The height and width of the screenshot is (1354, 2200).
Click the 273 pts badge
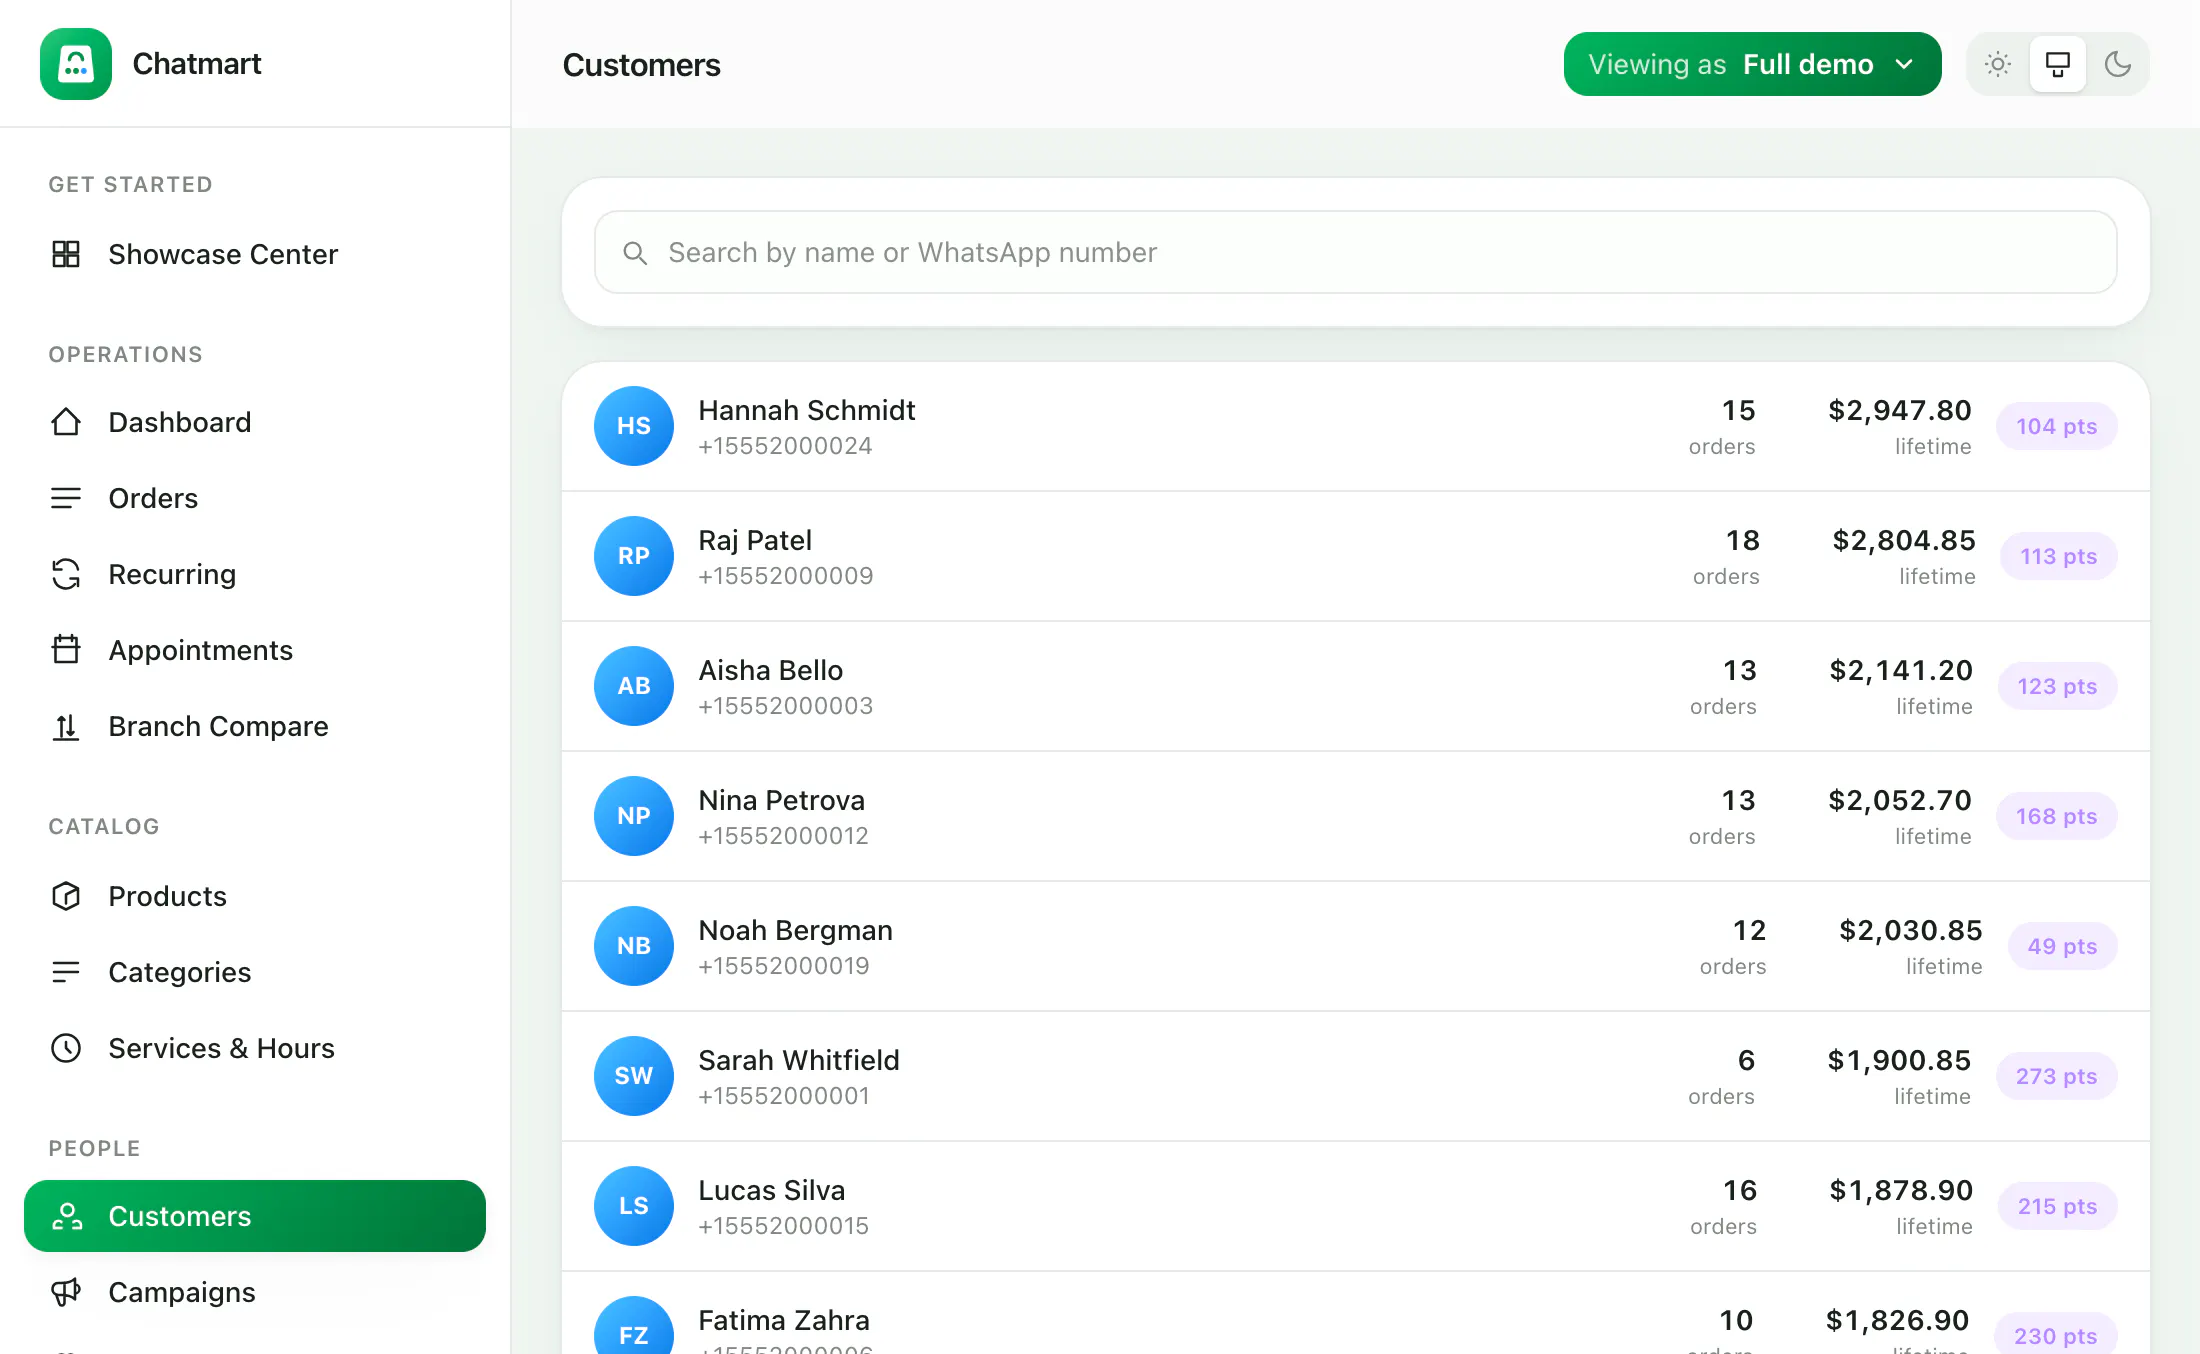2056,1076
